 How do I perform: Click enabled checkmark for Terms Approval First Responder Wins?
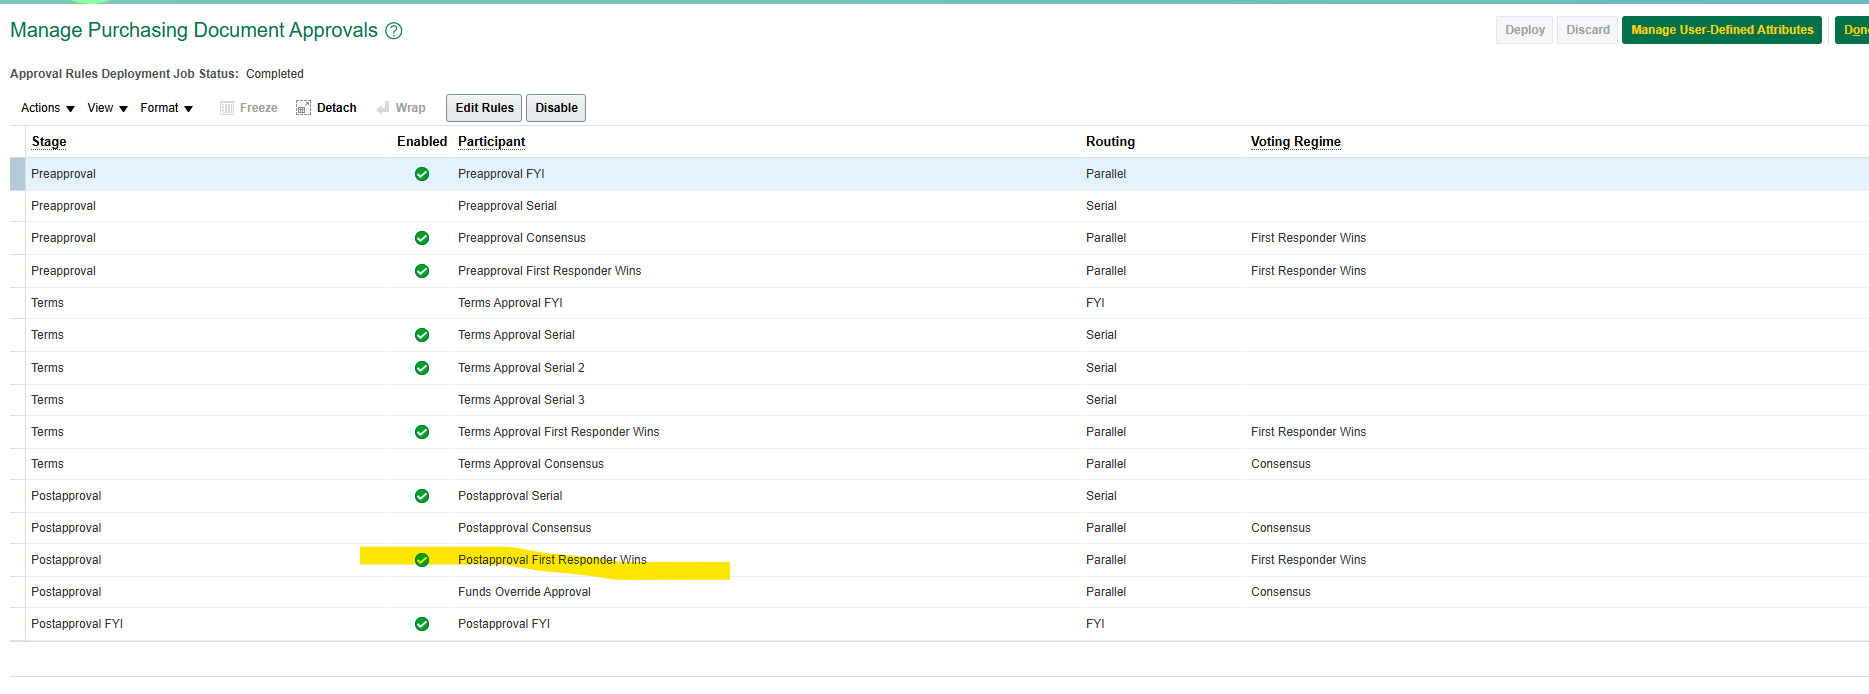pos(422,432)
